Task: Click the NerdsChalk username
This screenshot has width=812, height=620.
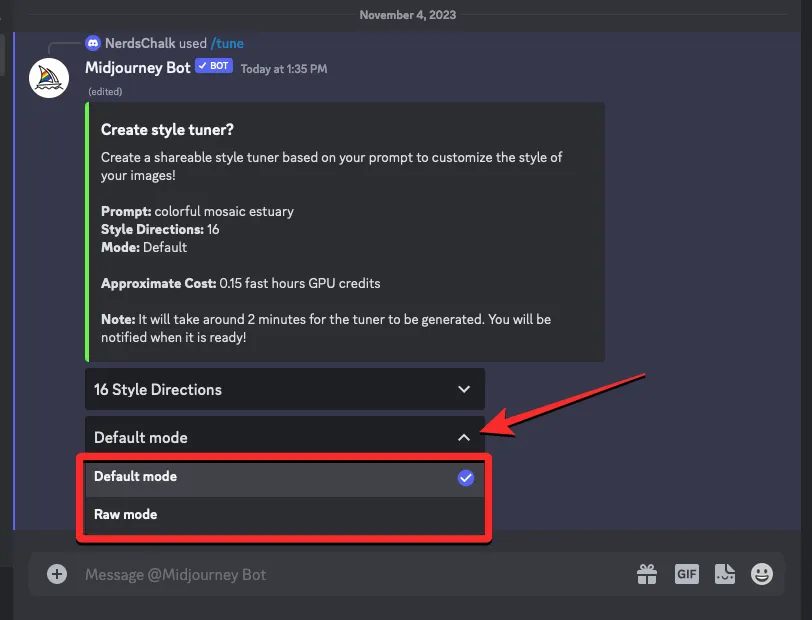Action: tap(140, 44)
